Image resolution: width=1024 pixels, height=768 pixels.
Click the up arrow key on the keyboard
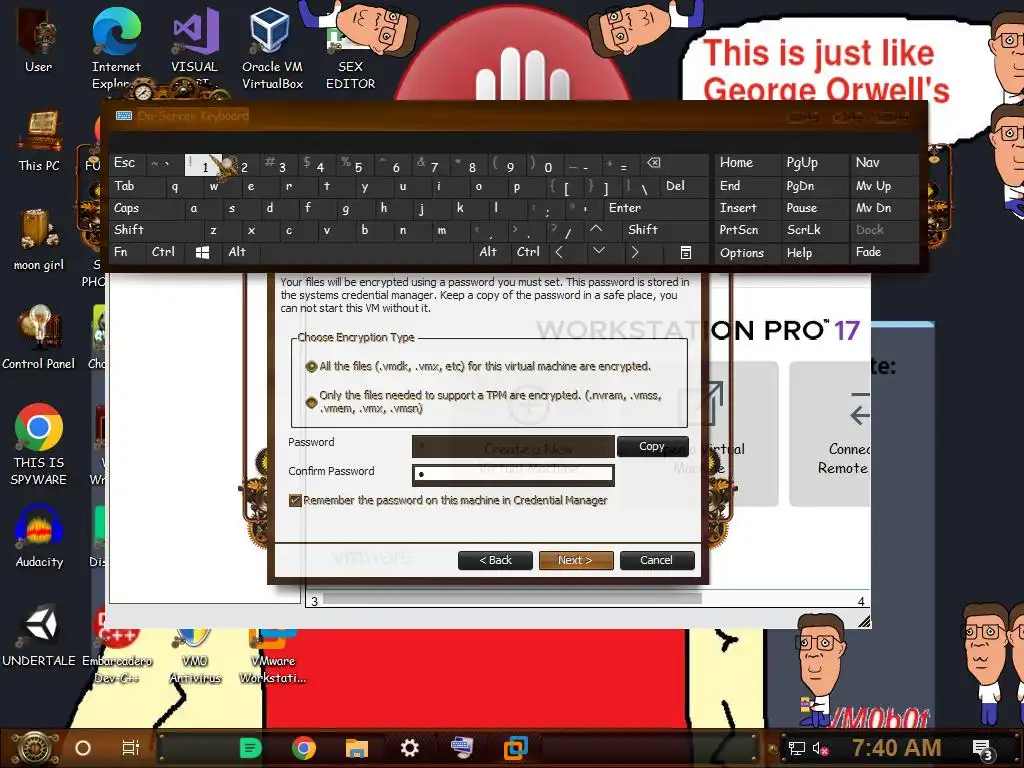tap(596, 229)
